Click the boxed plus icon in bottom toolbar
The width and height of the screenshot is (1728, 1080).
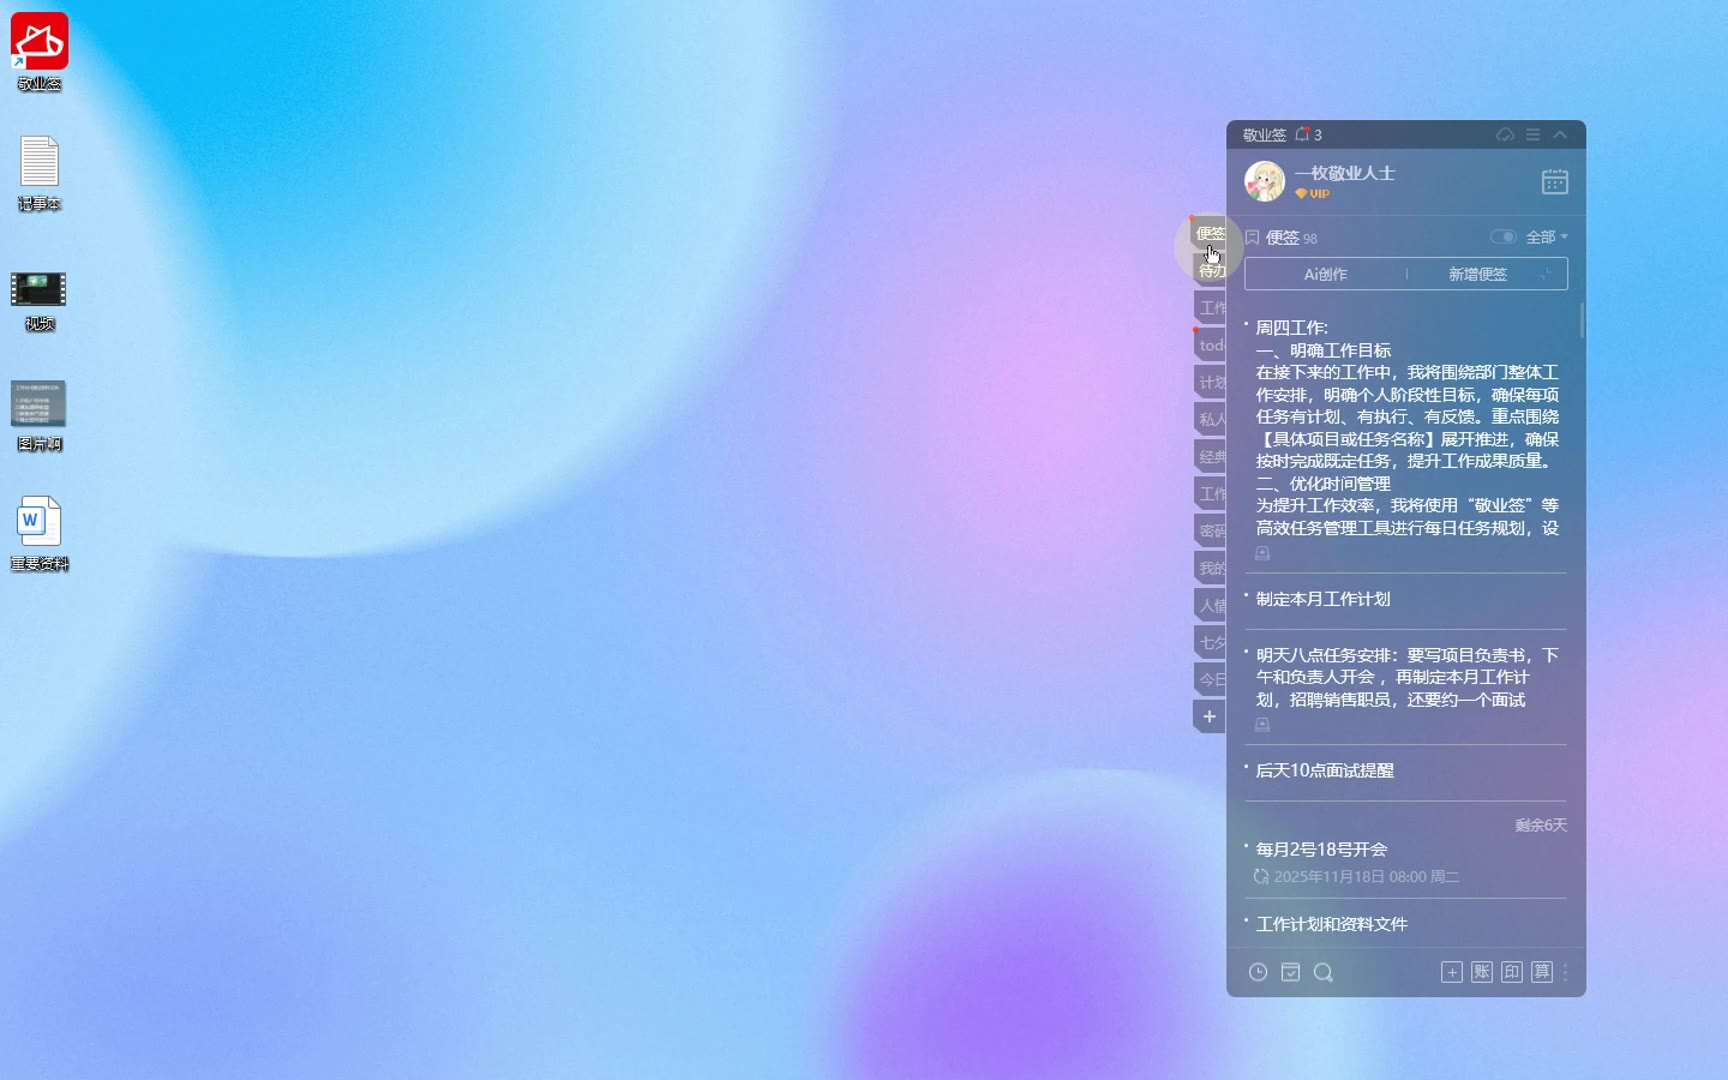click(x=1451, y=972)
